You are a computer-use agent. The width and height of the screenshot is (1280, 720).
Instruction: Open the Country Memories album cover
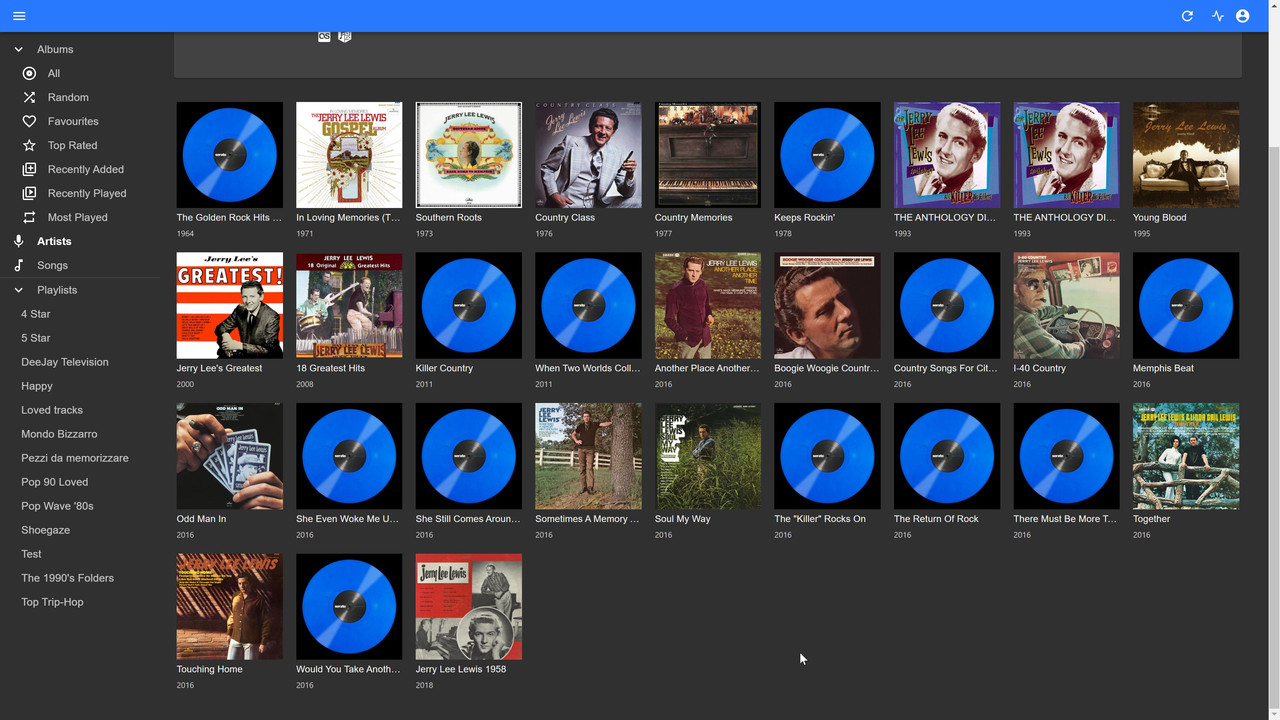pos(708,155)
